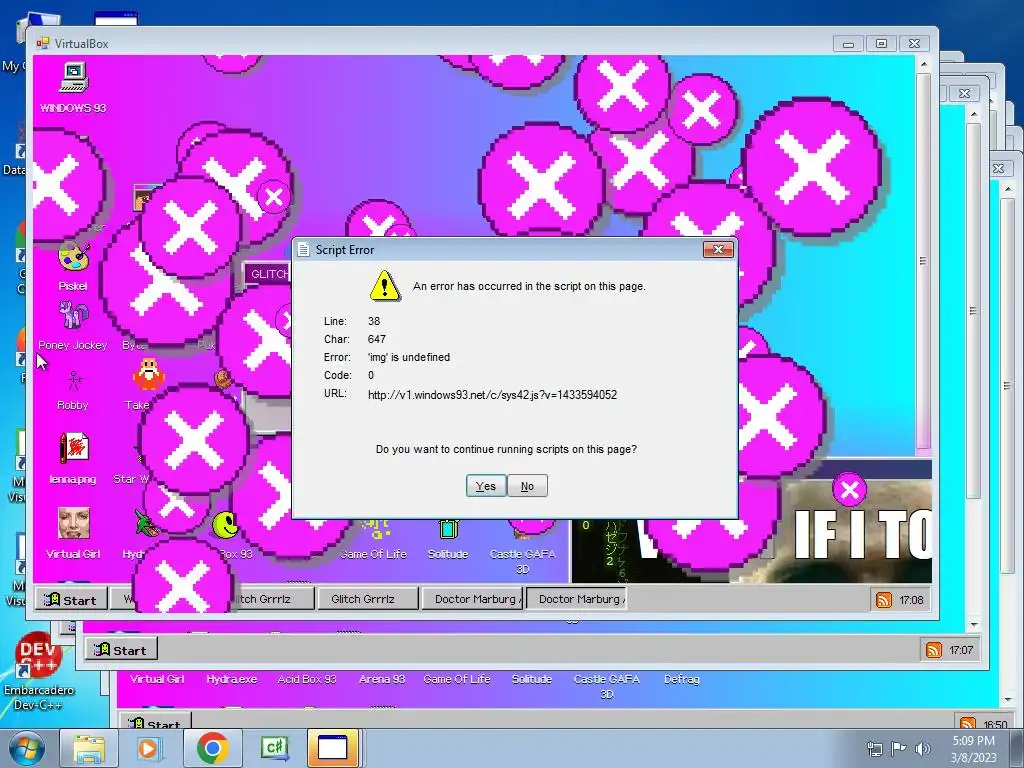Image resolution: width=1024 pixels, height=768 pixels.
Task: Click the Arena 93 label in the background window
Action: point(382,679)
